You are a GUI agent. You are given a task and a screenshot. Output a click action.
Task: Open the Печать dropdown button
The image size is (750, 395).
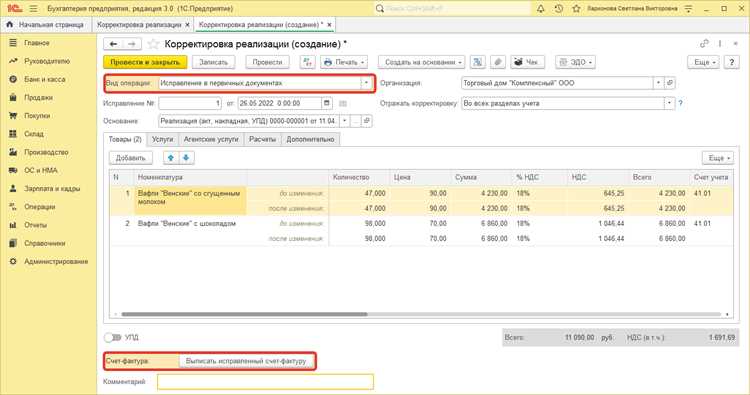(344, 62)
